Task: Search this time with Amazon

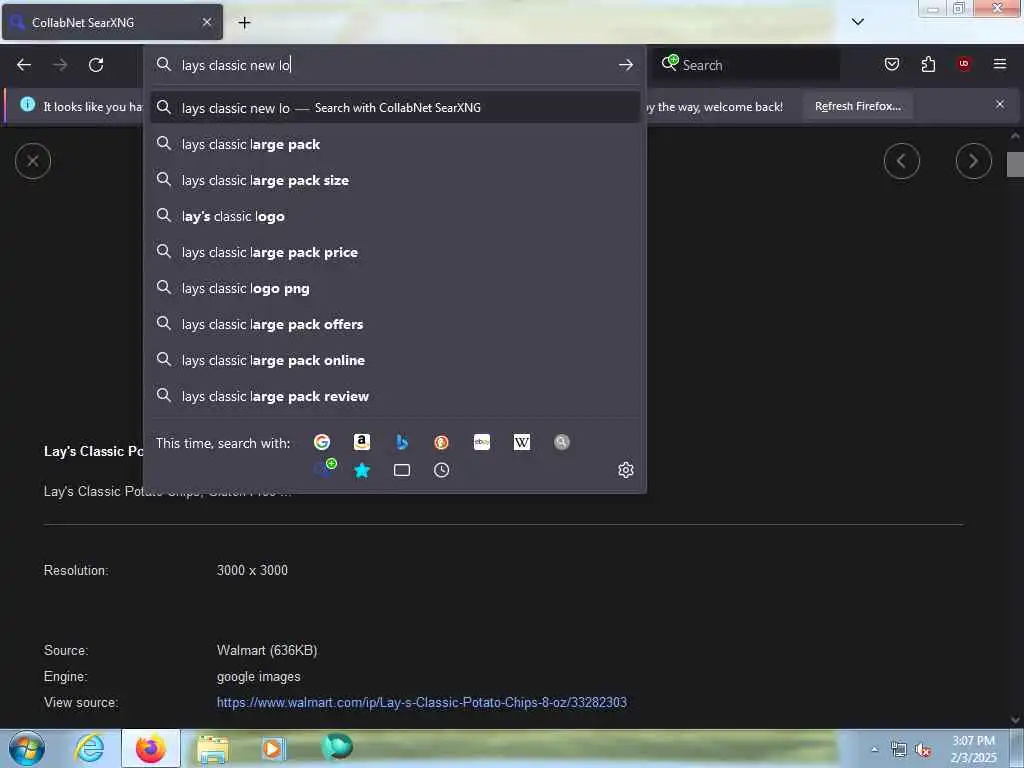Action: click(x=362, y=442)
